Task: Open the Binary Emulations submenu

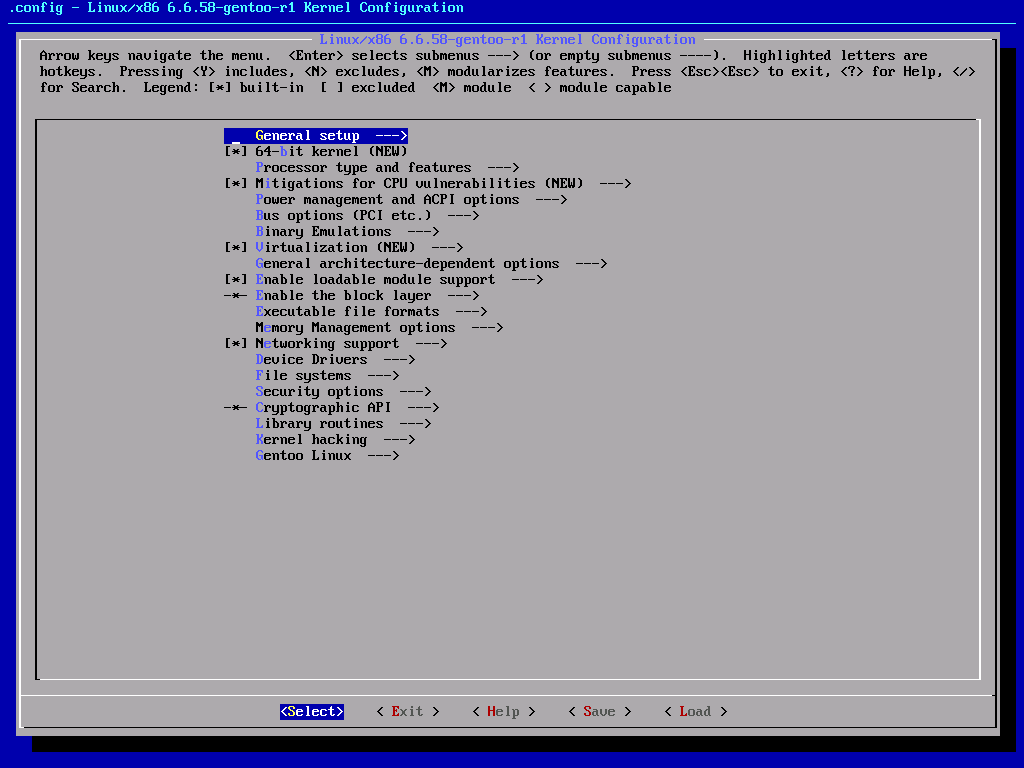Action: click(347, 232)
